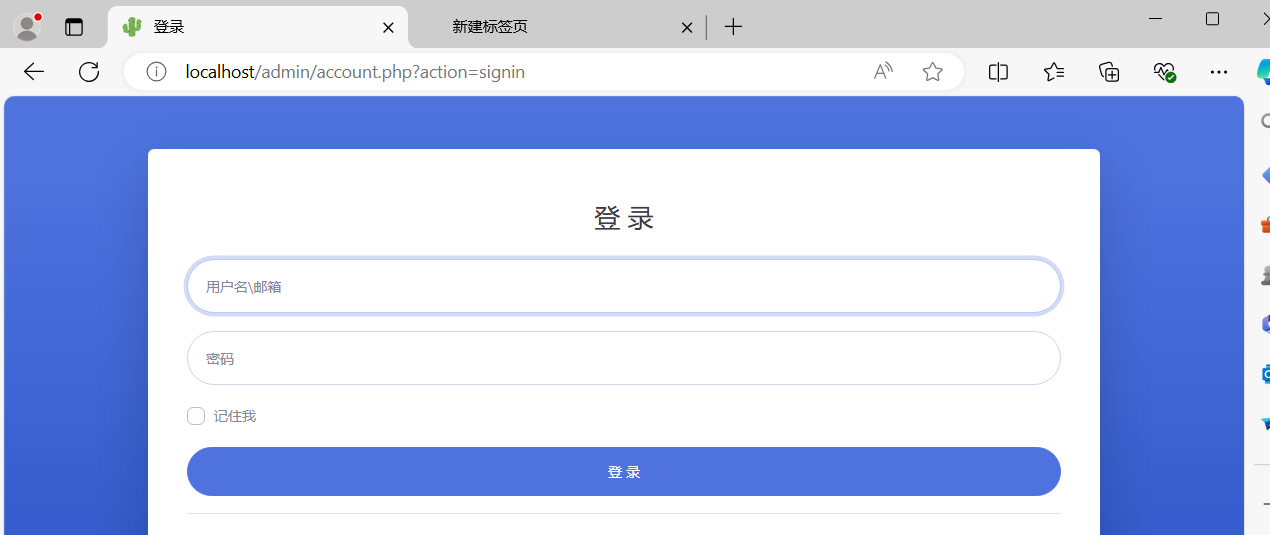Tick the 记住我 checkbox
This screenshot has height=535, width=1270.
(196, 416)
